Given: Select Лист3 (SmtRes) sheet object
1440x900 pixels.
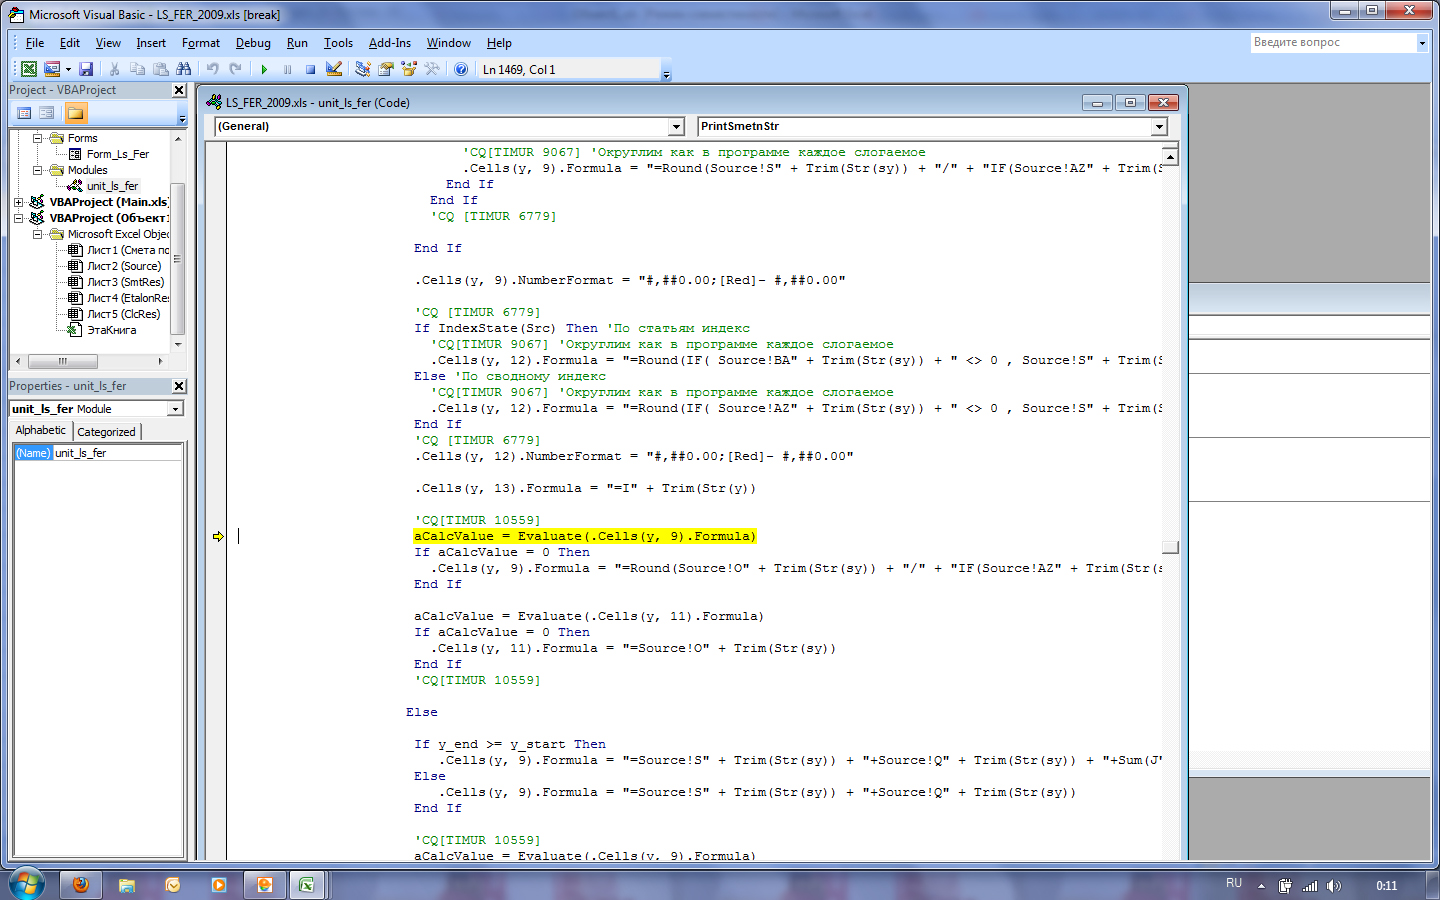Looking at the screenshot, I should (x=125, y=282).
